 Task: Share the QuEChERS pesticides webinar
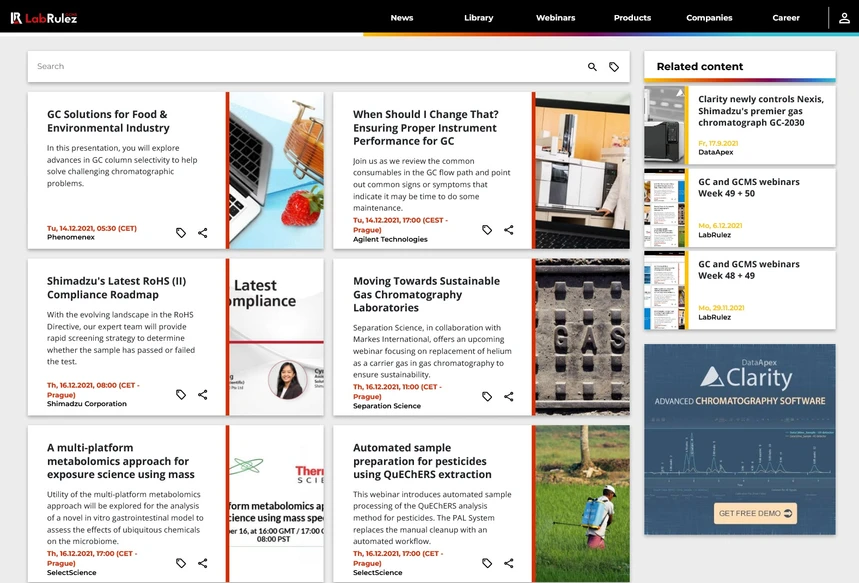pos(509,563)
